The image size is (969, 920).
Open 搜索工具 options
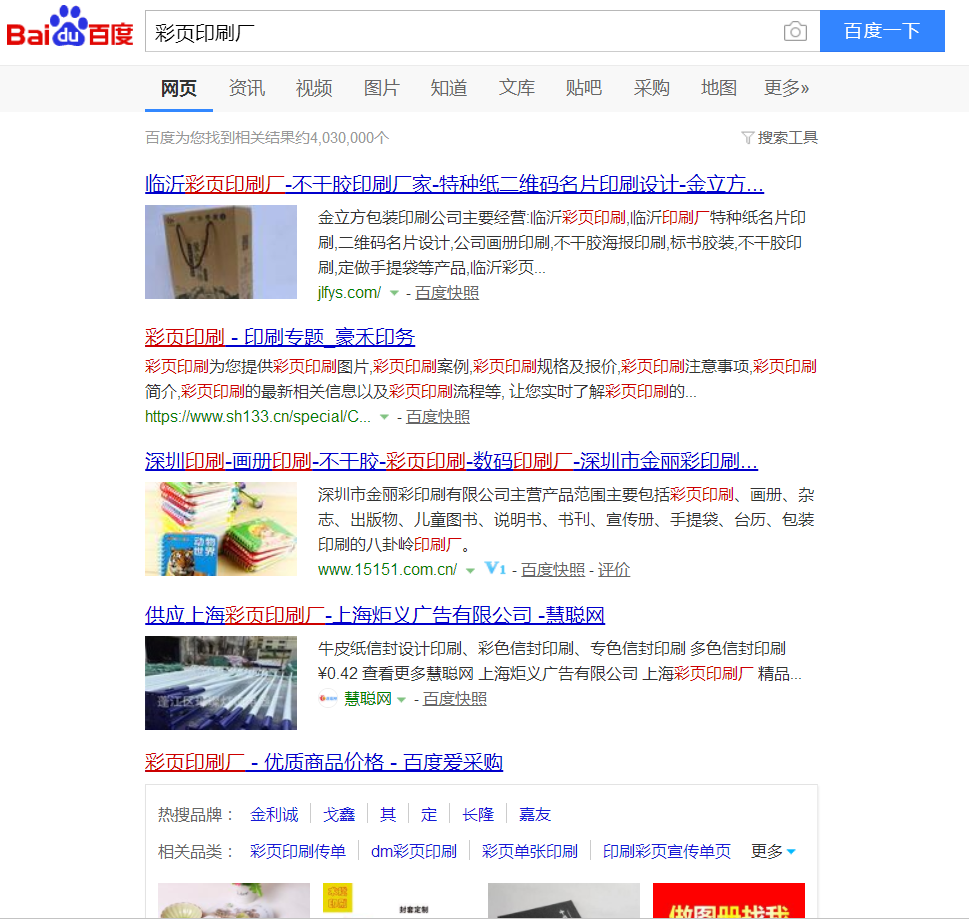(x=787, y=138)
